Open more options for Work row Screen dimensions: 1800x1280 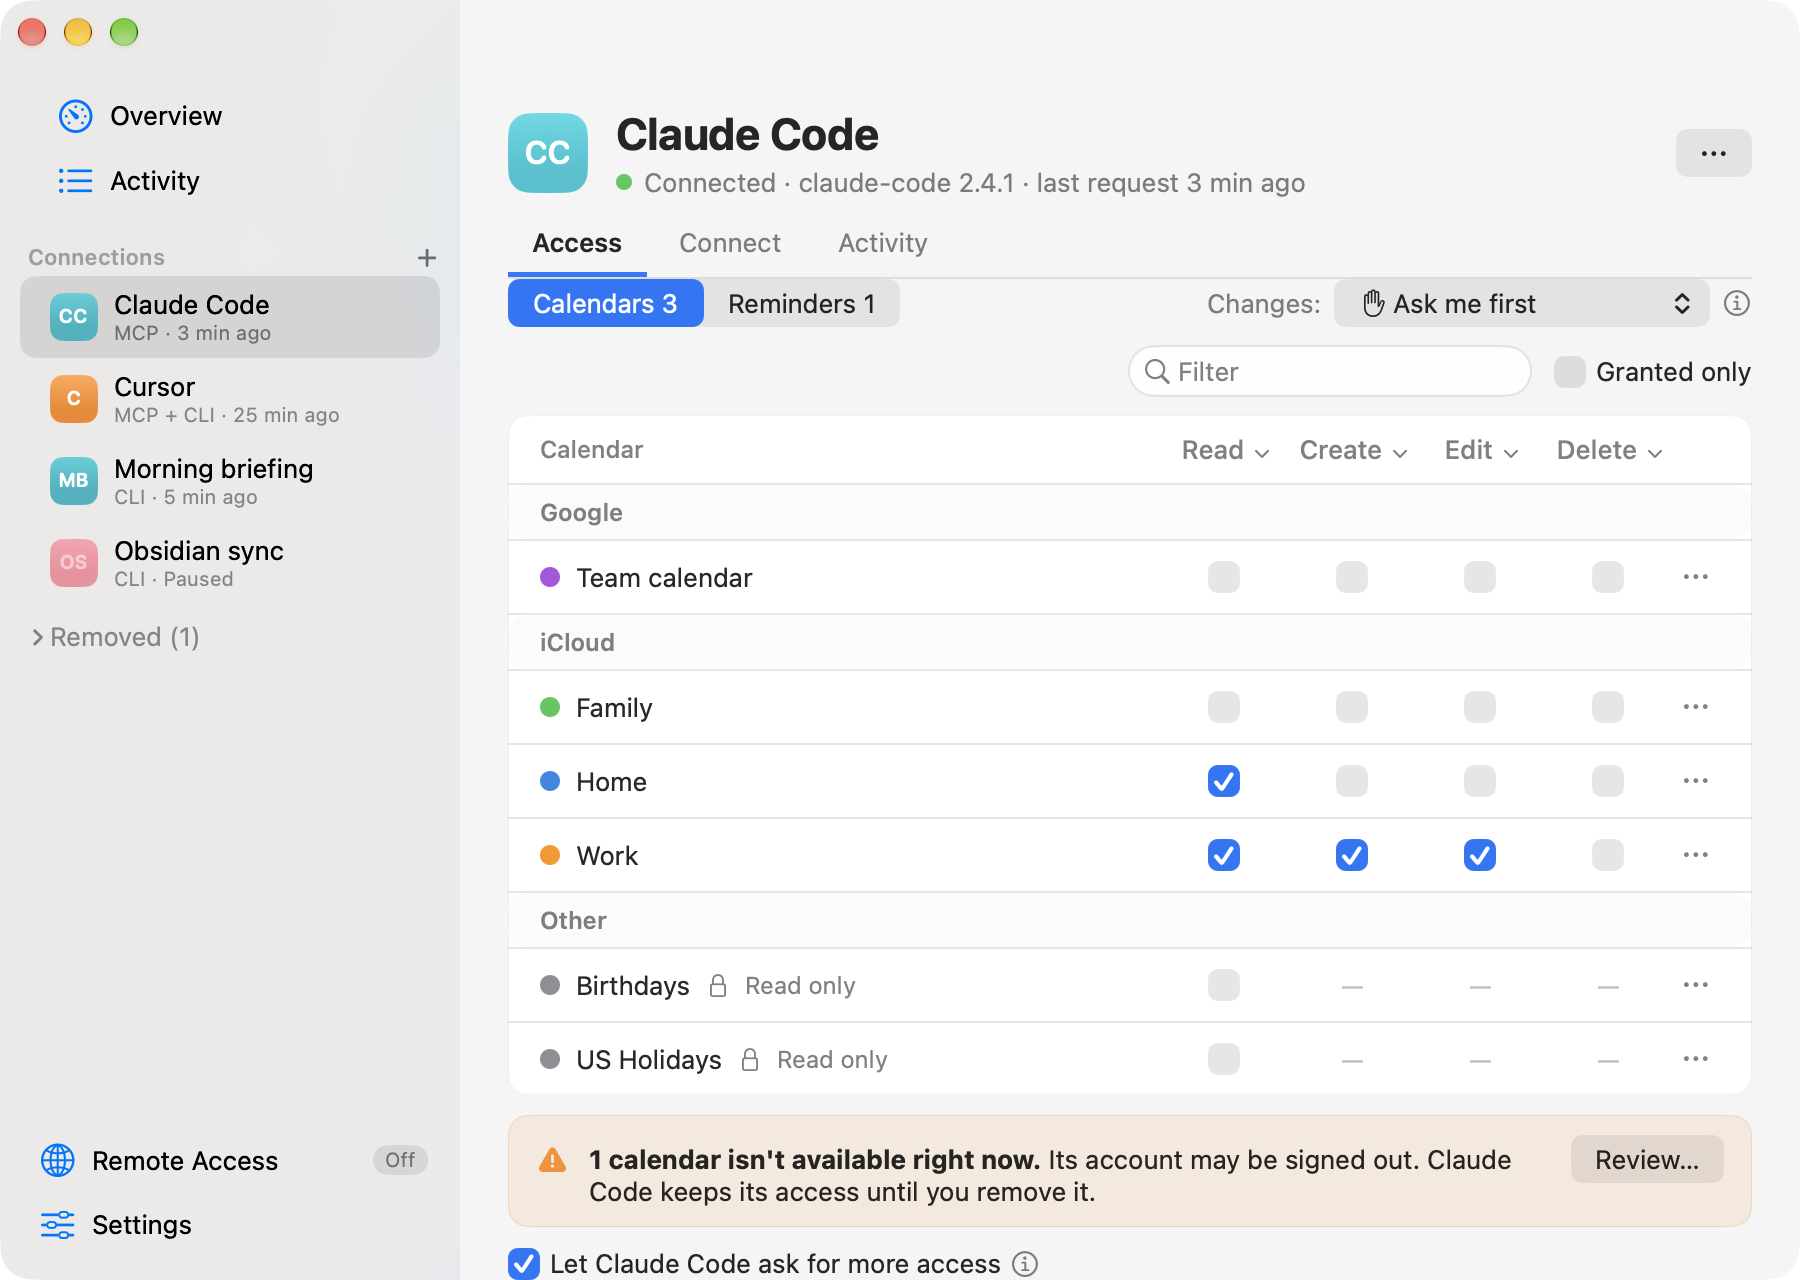click(1696, 855)
